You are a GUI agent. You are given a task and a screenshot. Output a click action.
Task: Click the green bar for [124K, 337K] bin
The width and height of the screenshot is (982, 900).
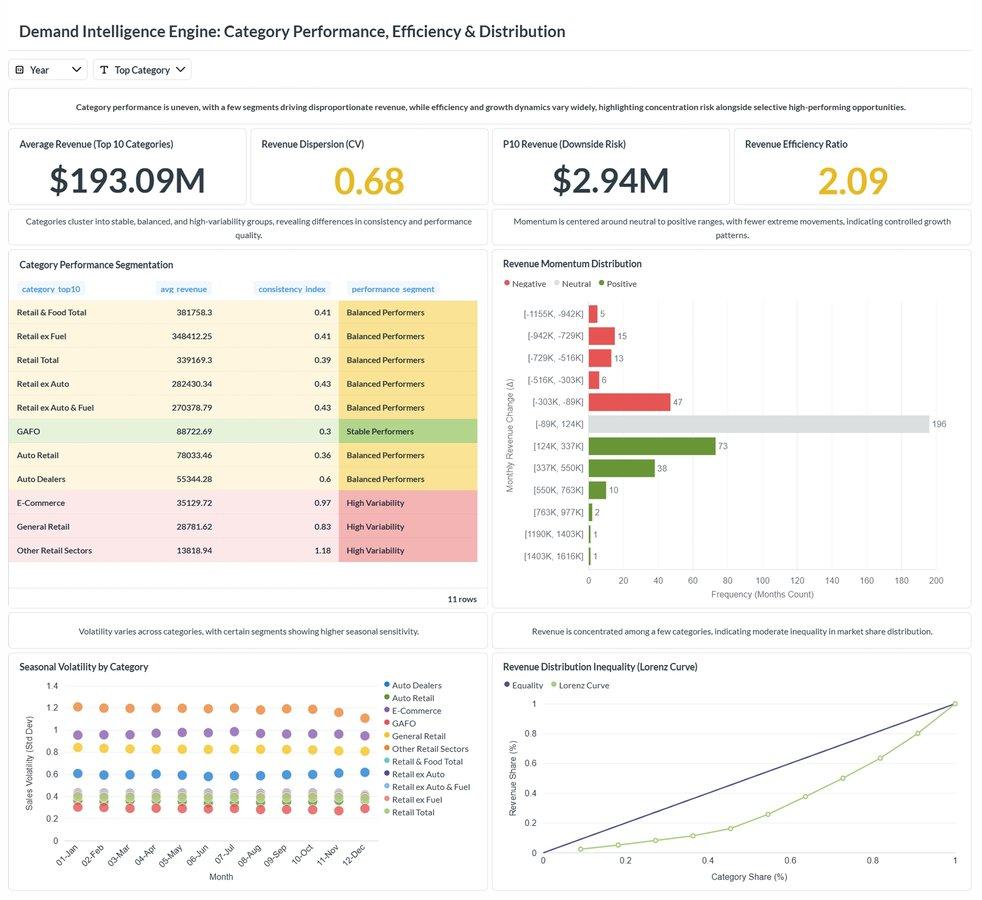coord(652,446)
